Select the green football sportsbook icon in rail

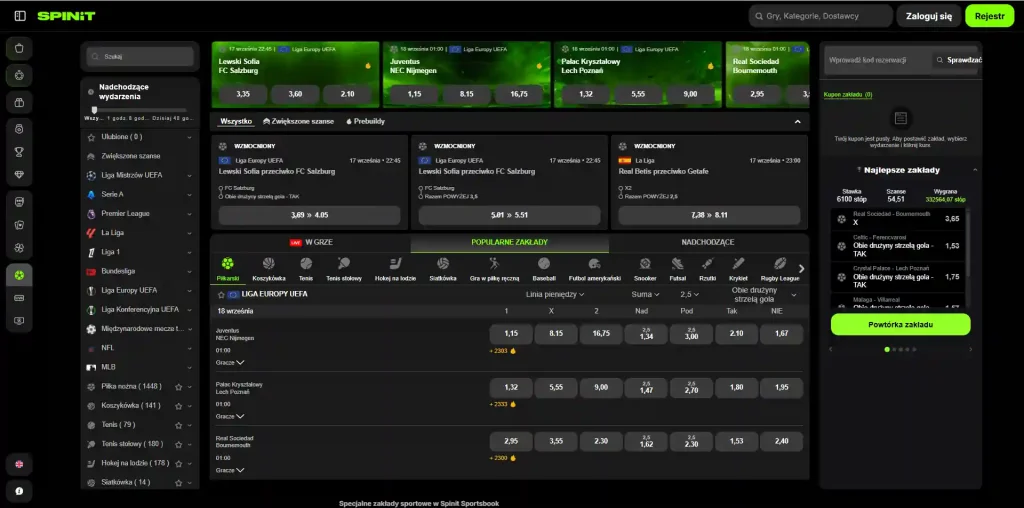click(20, 276)
